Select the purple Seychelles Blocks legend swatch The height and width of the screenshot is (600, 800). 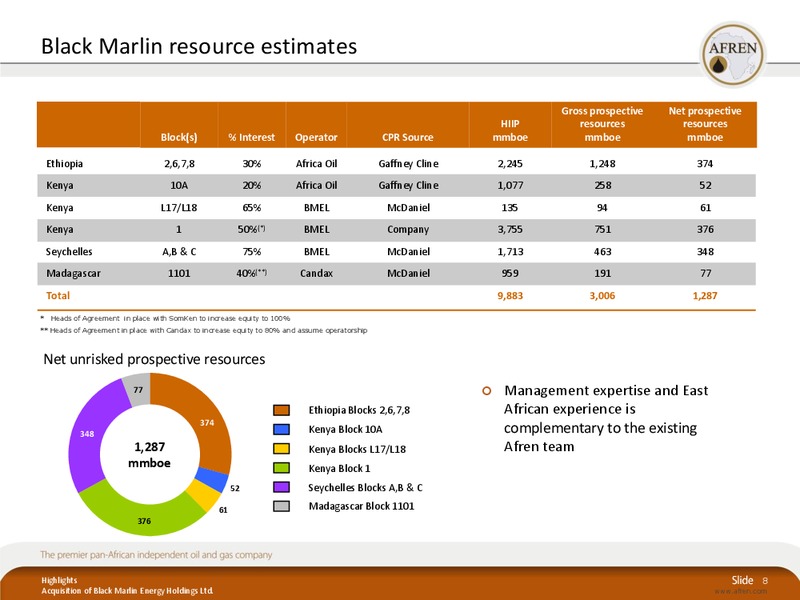[281, 487]
